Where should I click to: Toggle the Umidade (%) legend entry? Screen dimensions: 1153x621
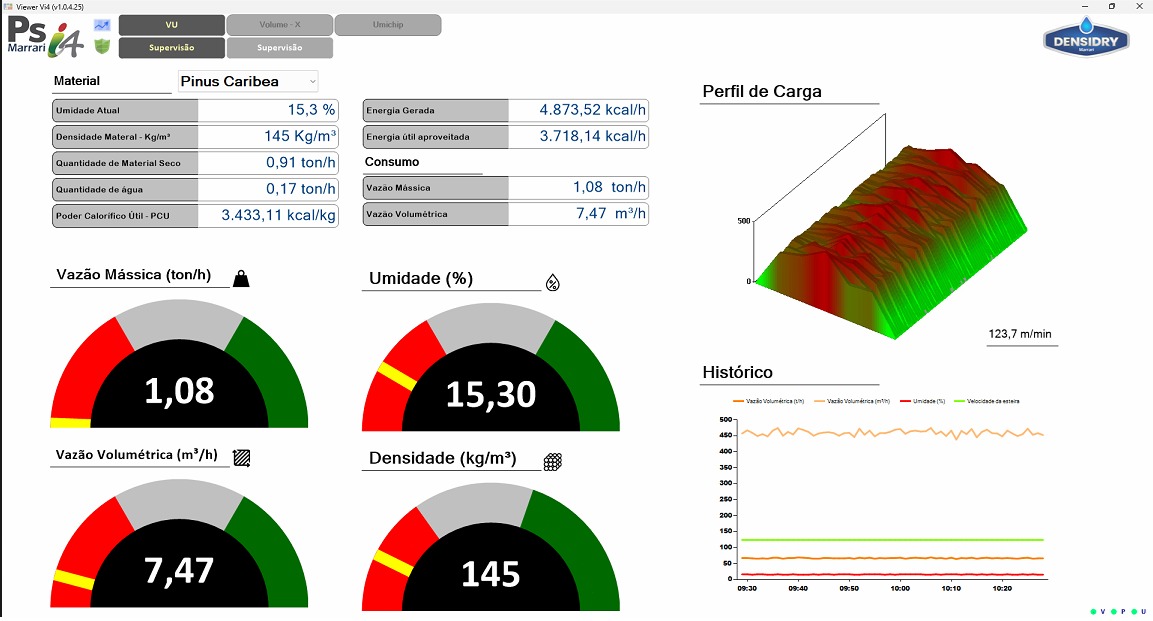point(921,401)
